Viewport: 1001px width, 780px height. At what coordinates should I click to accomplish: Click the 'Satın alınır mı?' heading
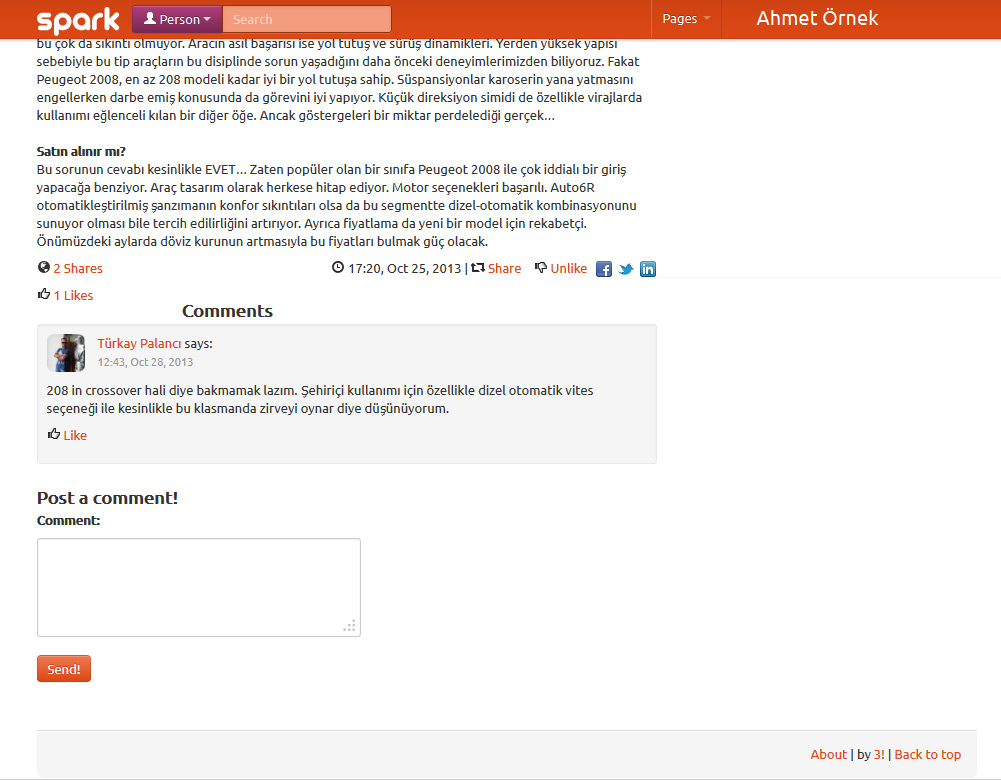click(81, 151)
